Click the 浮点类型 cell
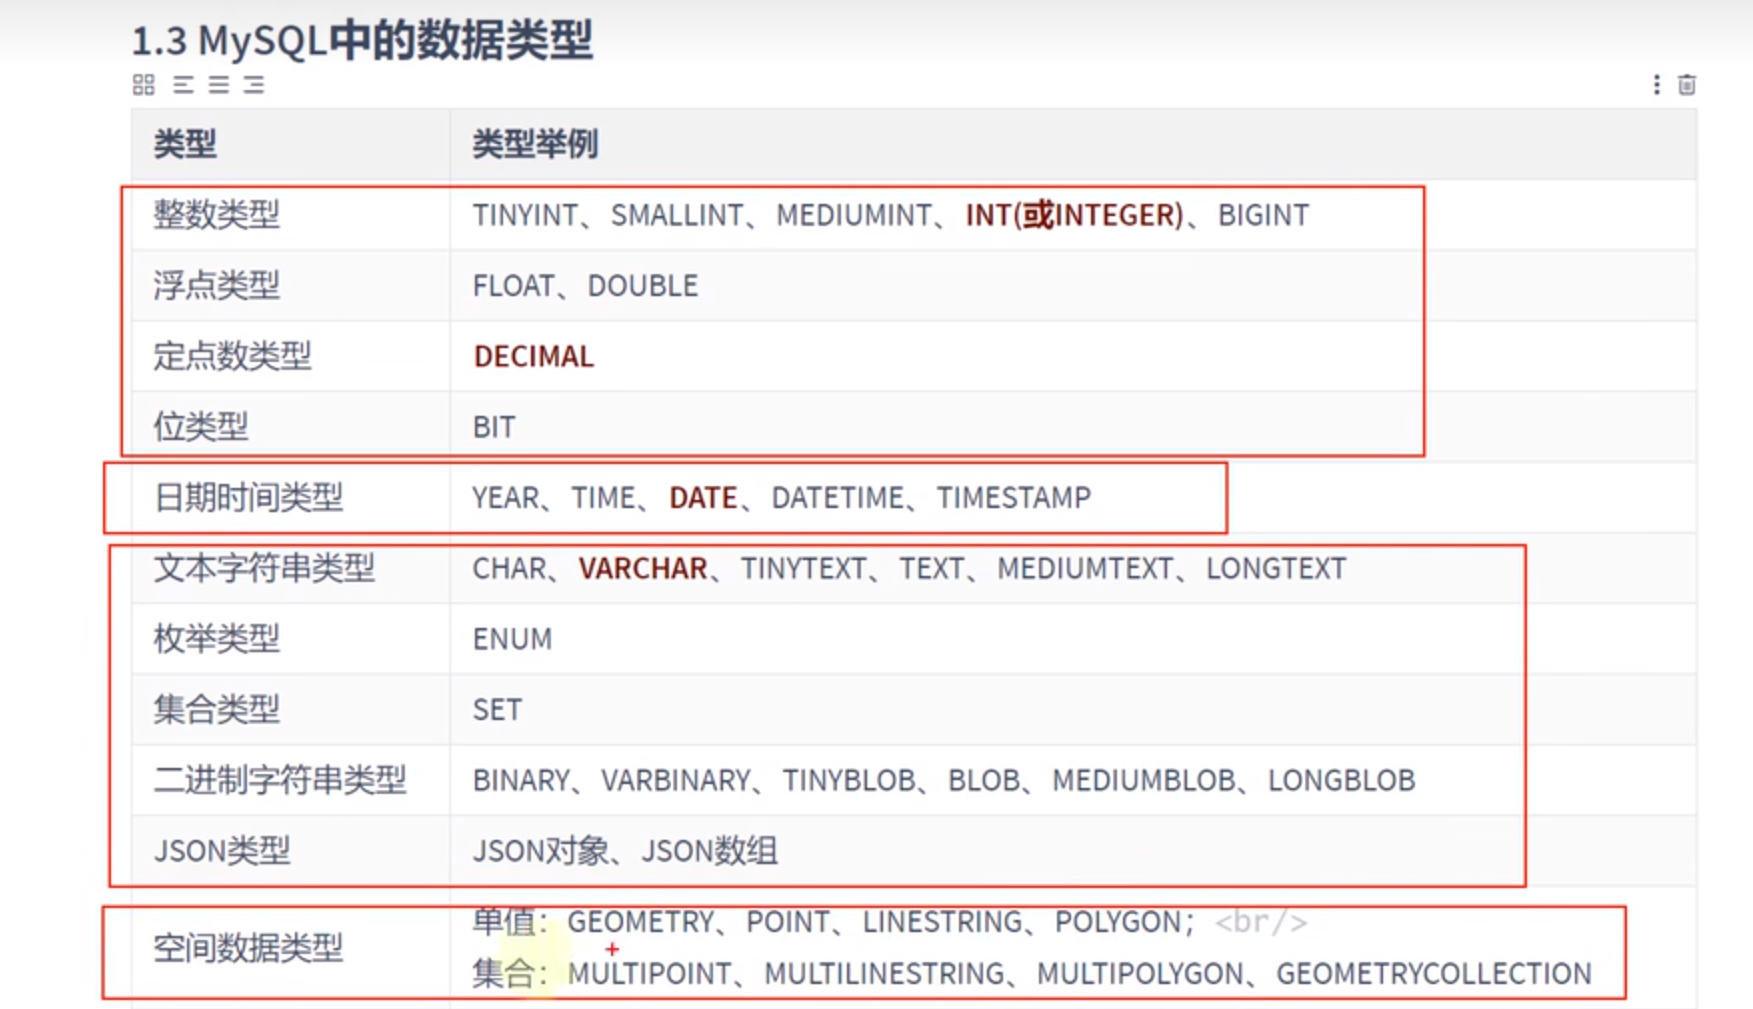The height and width of the screenshot is (1009, 1753). pyautogui.click(x=291, y=286)
